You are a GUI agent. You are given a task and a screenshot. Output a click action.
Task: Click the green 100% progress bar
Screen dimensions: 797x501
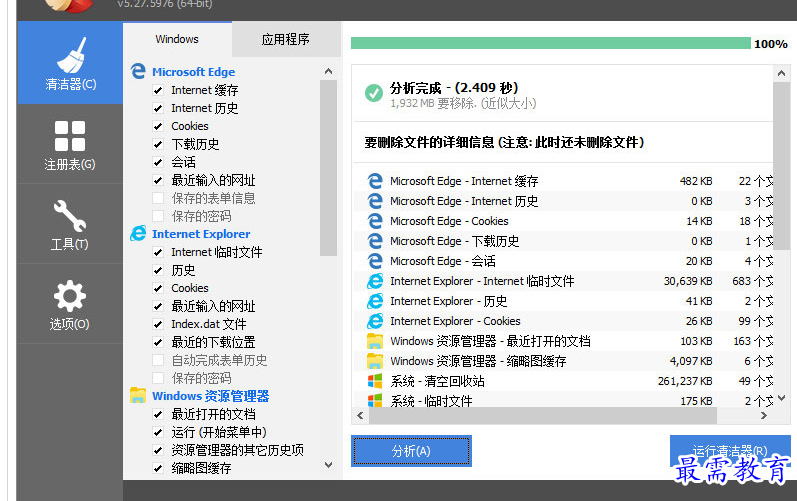point(550,43)
